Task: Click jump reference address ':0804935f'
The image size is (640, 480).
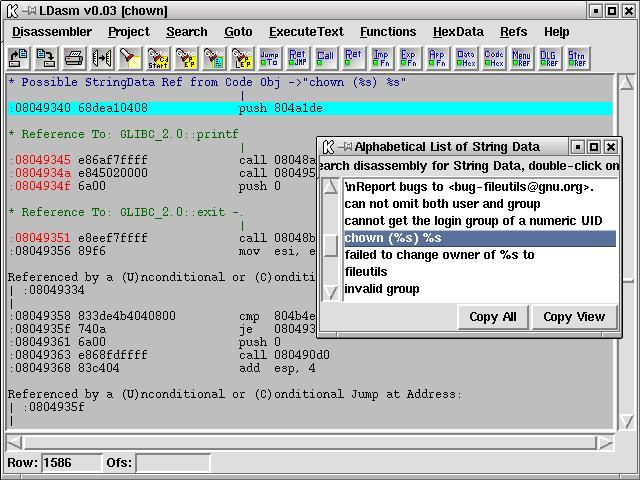Action: 54,407
